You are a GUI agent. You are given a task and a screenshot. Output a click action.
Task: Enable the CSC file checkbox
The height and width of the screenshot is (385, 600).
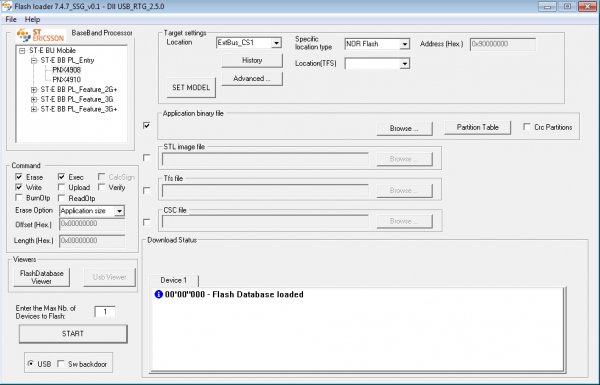tap(147, 222)
